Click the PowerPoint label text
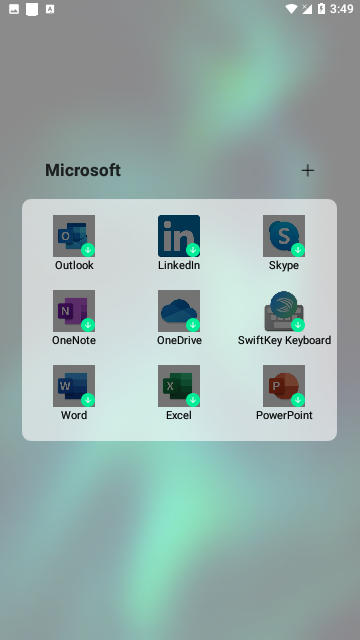Image resolution: width=360 pixels, height=640 pixels. (x=284, y=415)
